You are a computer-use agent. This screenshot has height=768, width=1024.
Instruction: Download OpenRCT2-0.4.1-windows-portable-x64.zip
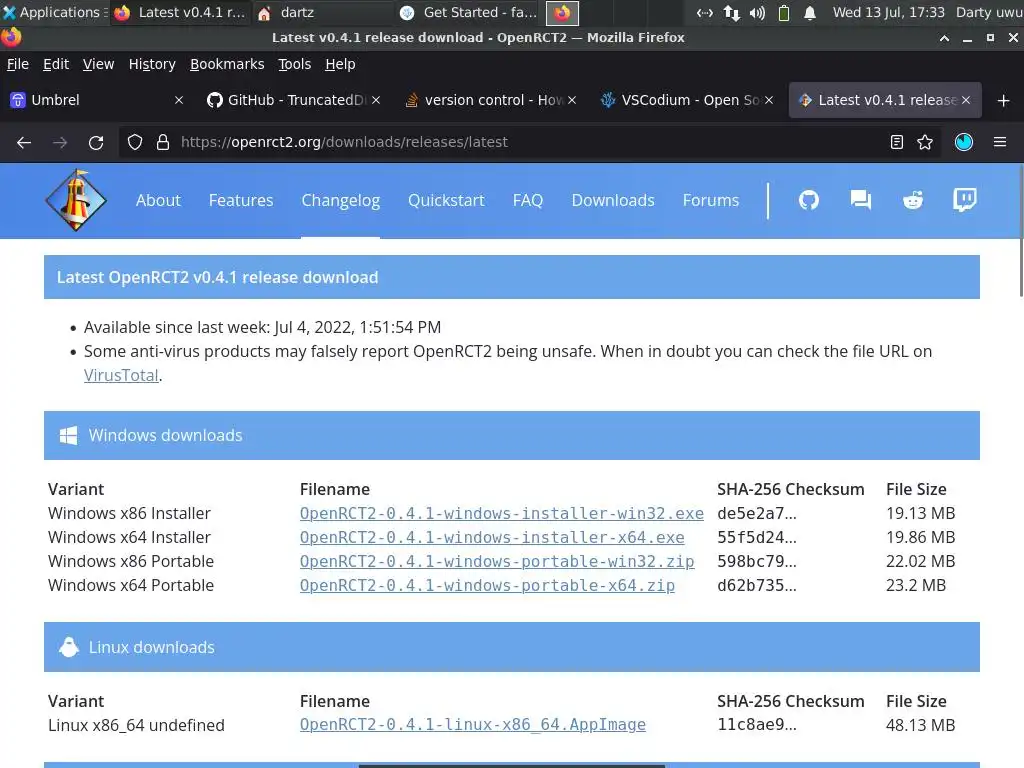click(x=487, y=585)
